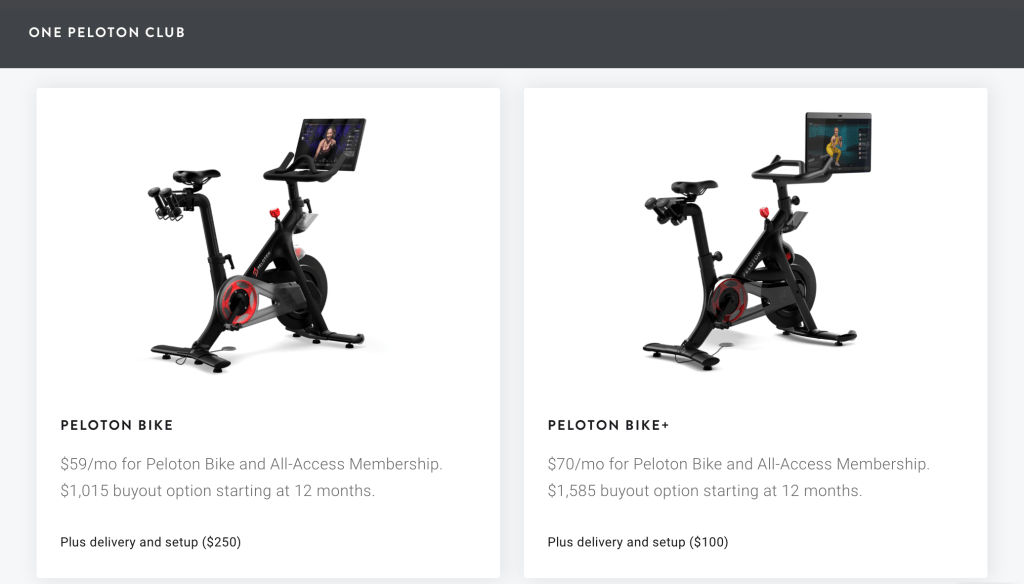Click the $1,015 buyout option line
The height and width of the screenshot is (584, 1024).
coord(217,491)
